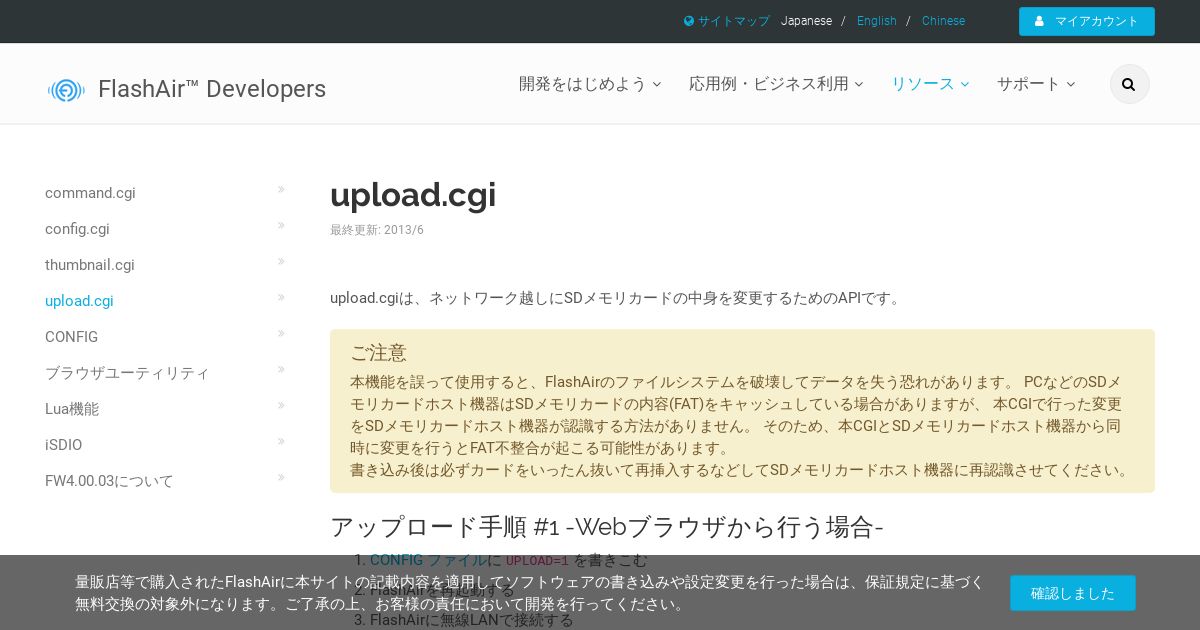Switch language to English
The width and height of the screenshot is (1200, 630).
point(877,21)
